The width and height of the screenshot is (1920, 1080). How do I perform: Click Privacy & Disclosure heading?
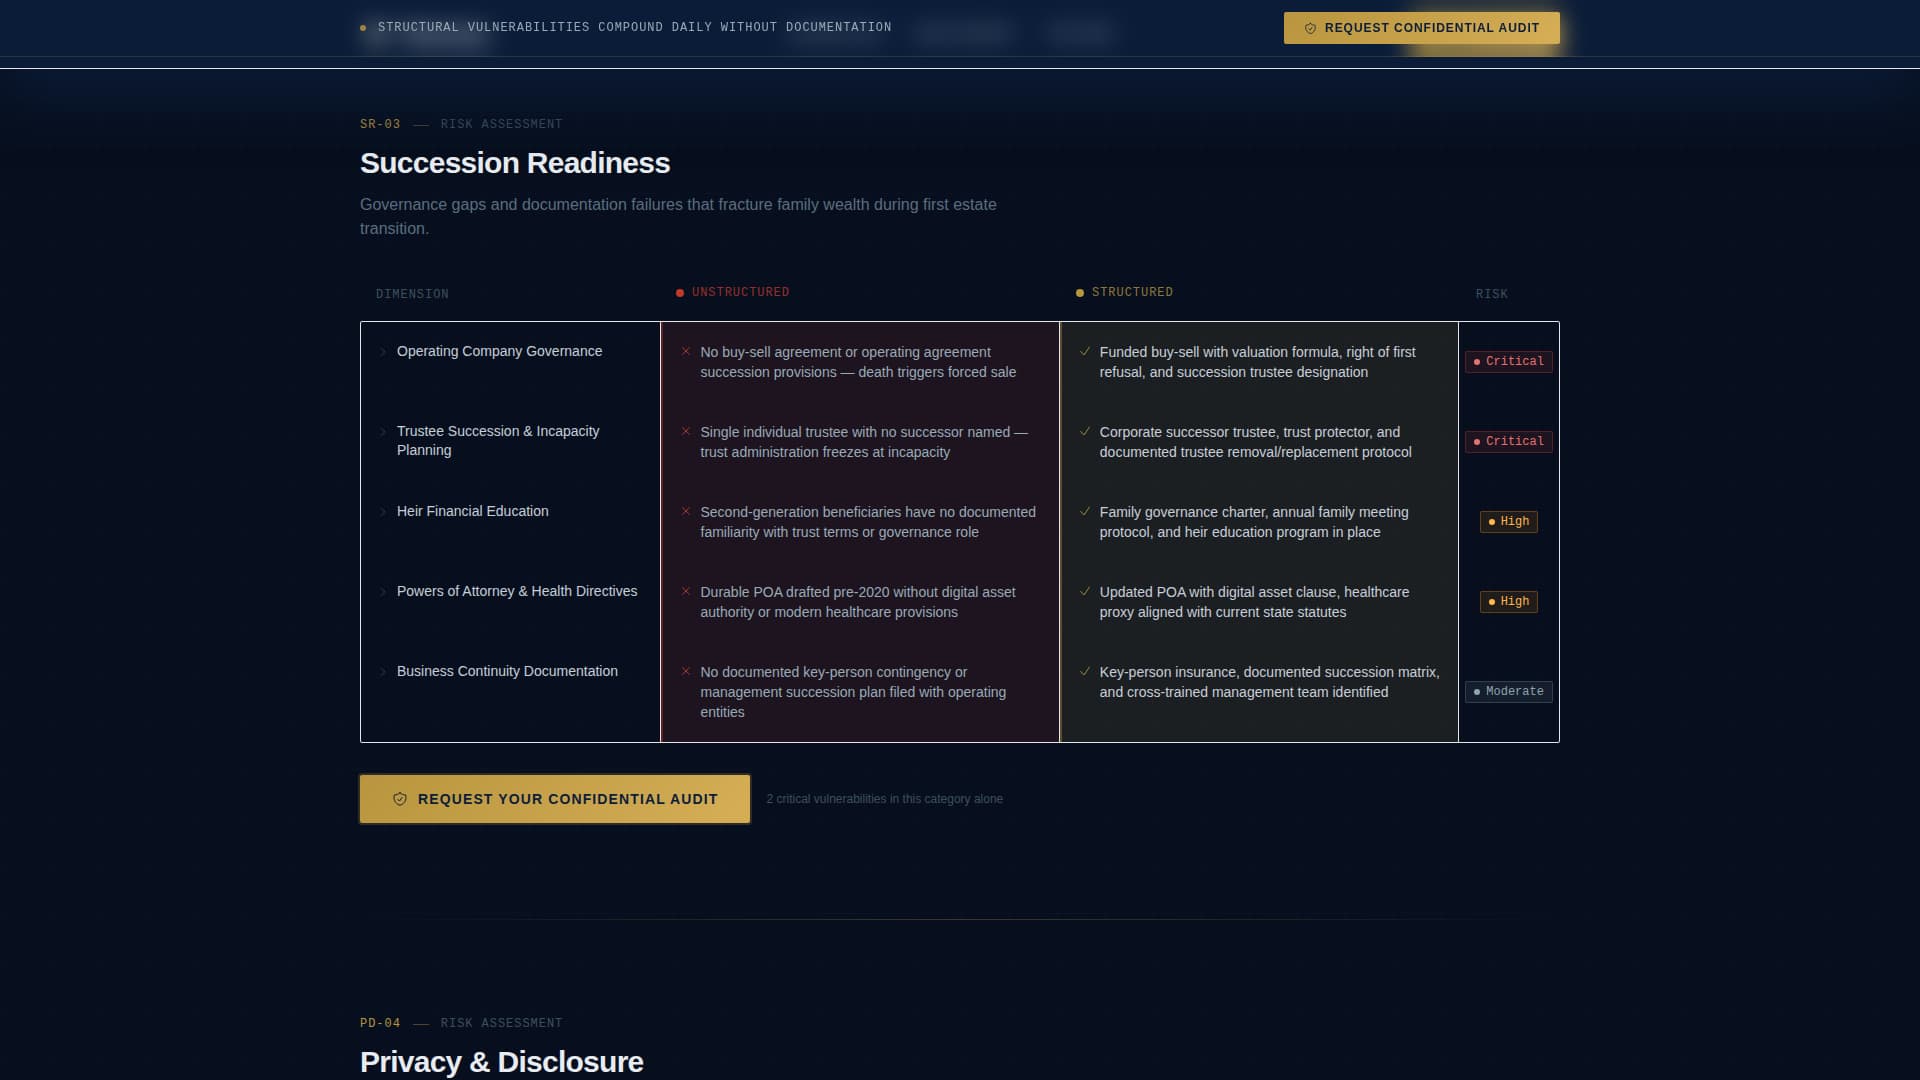coord(501,1062)
